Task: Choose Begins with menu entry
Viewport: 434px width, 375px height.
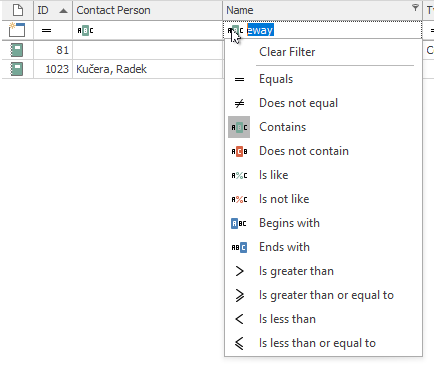Action: tap(289, 223)
